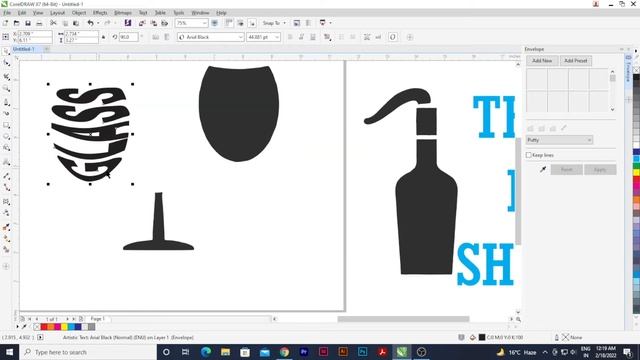Viewport: 640px width, 360px height.
Task: Select the Drop Shadow effects tool
Action: [x=6, y=202]
